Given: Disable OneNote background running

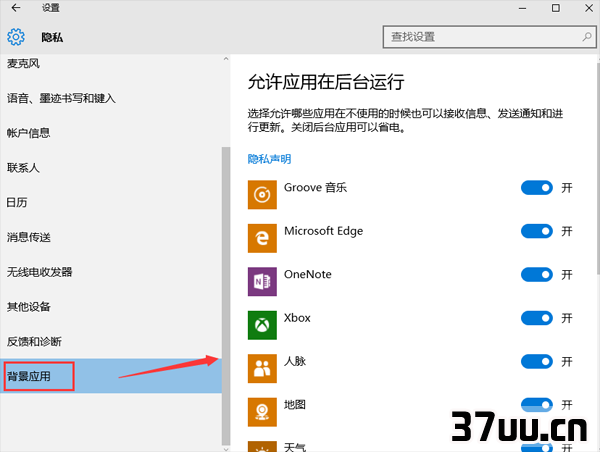Looking at the screenshot, I should point(536,274).
